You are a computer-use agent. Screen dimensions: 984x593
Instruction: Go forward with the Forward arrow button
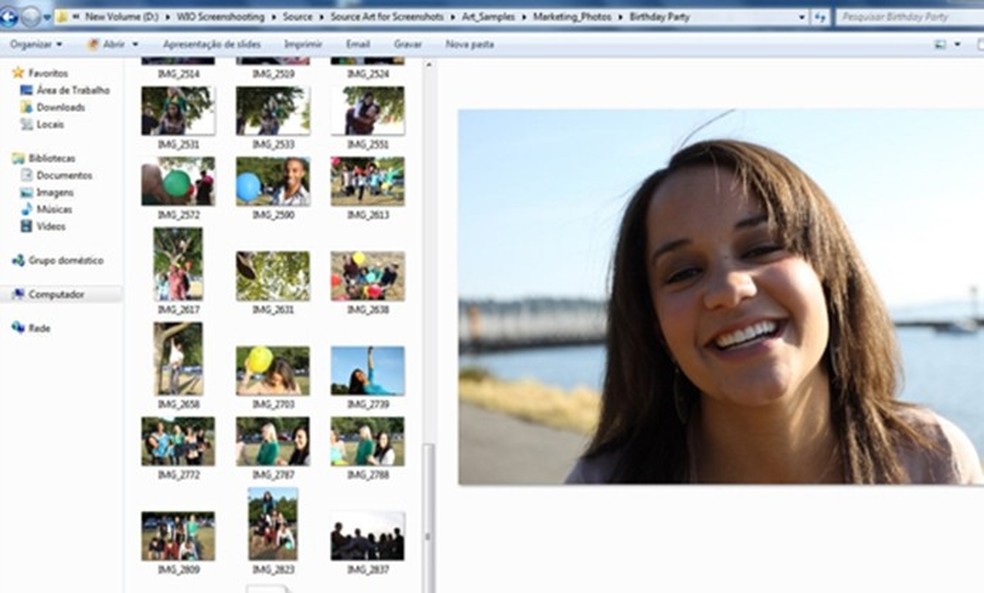click(31, 17)
